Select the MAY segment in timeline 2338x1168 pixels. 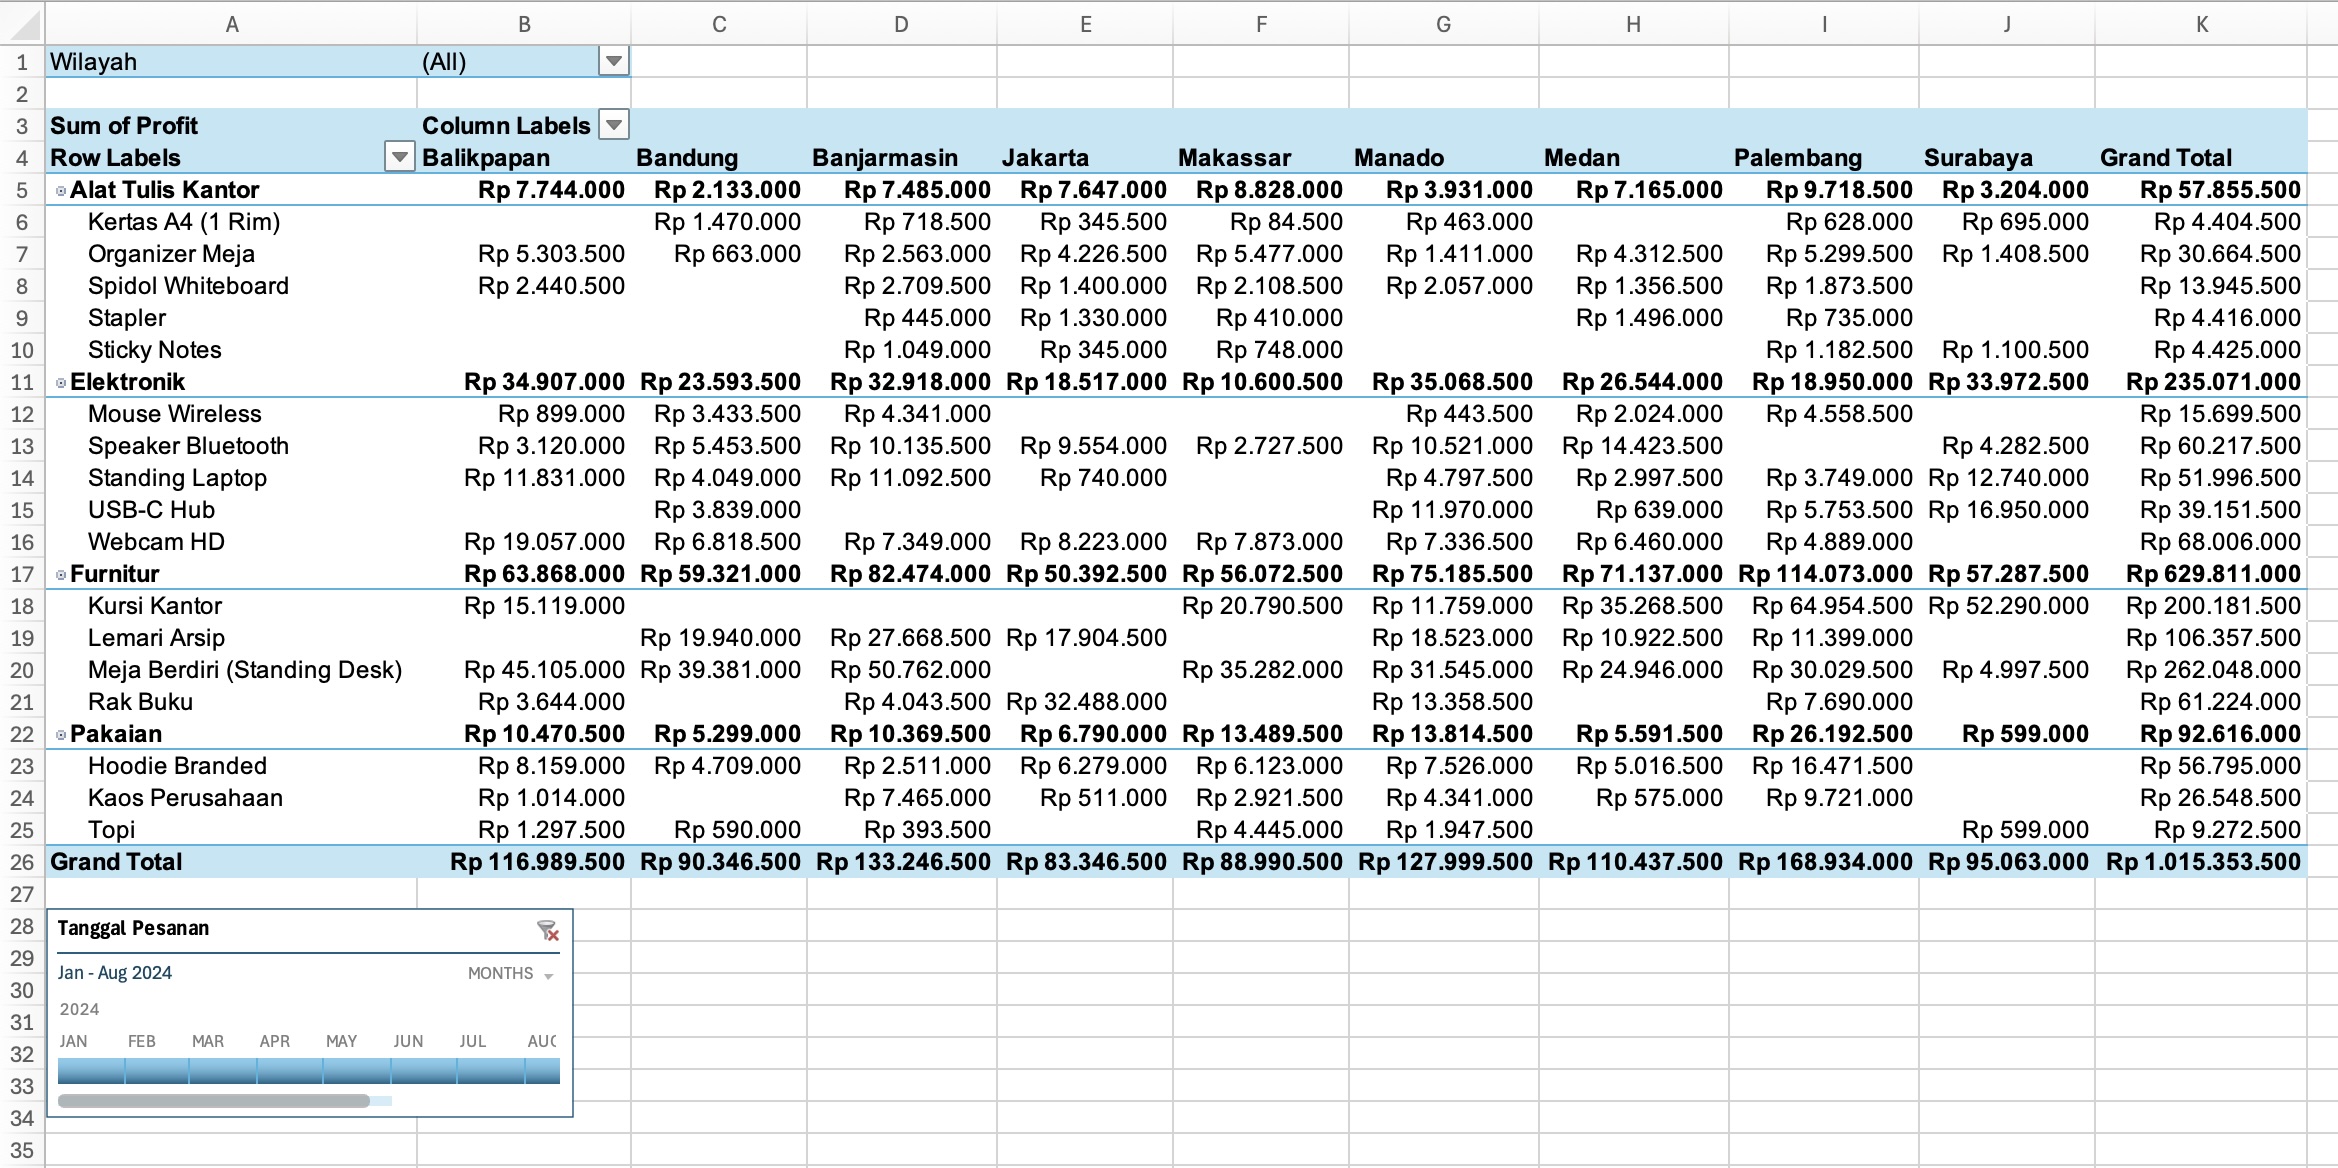click(x=357, y=1070)
